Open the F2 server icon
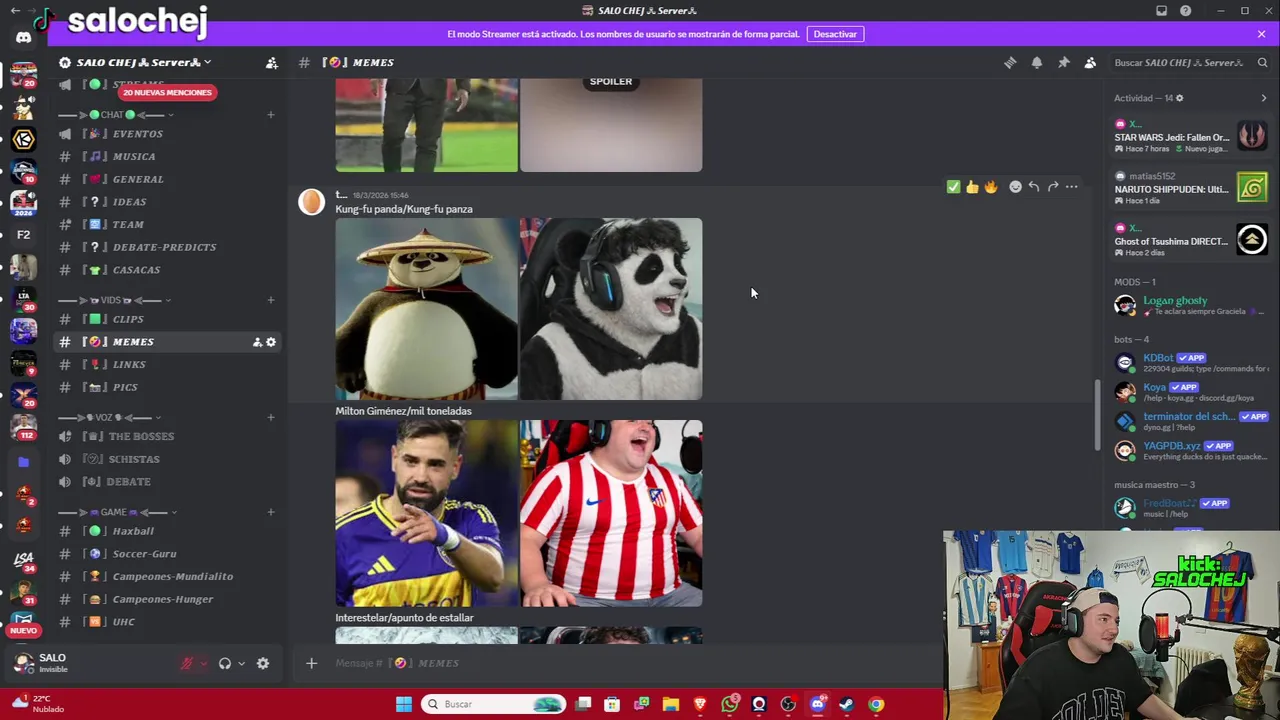Viewport: 1280px width, 720px height. [23, 235]
